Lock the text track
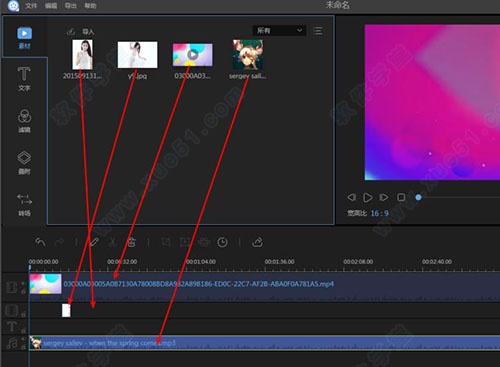The width and height of the screenshot is (500, 367). [23, 330]
